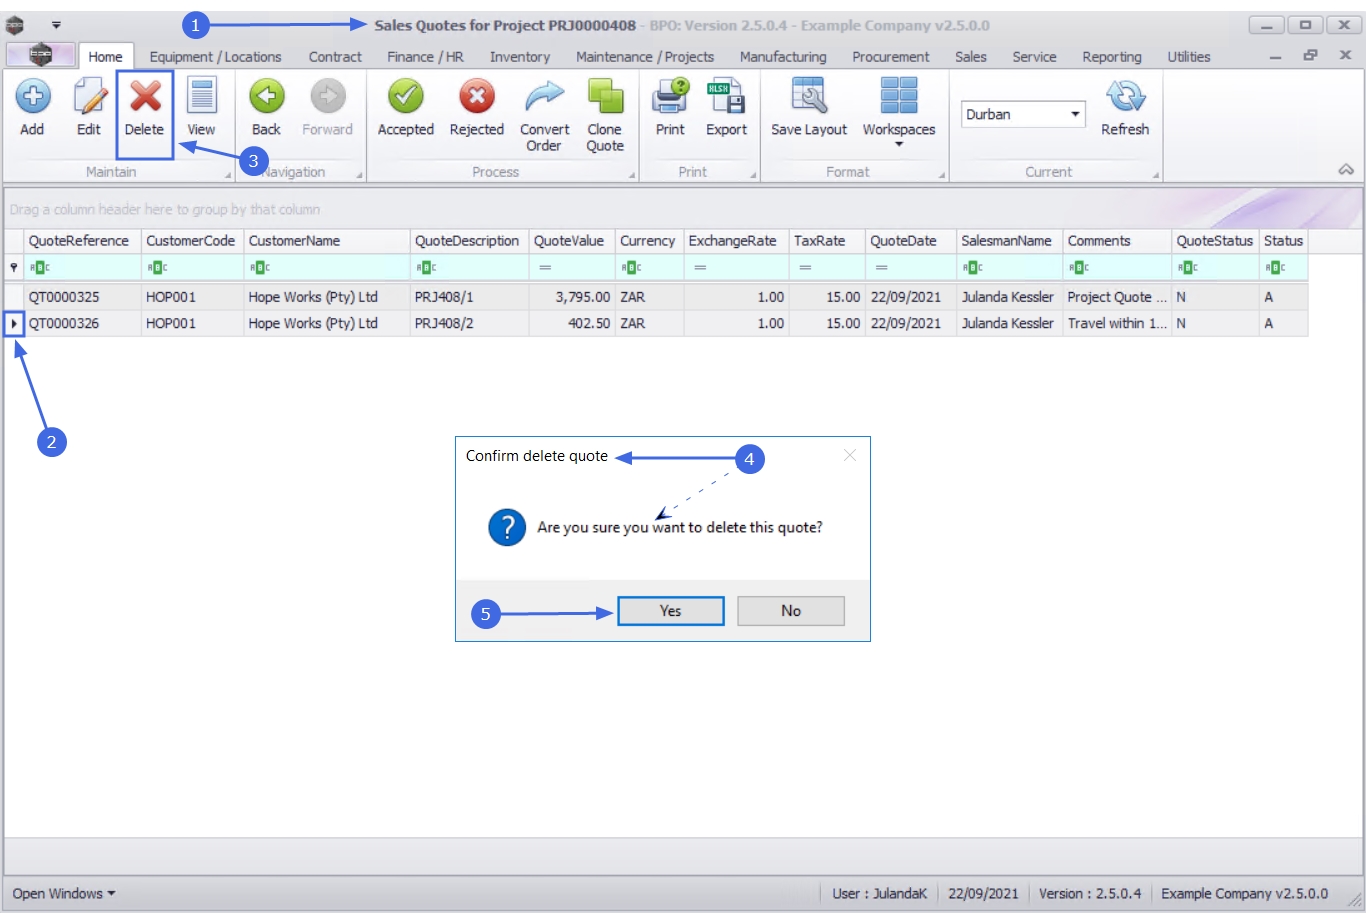The width and height of the screenshot is (1366, 913).
Task: Sort by the QuoteValue column header
Action: click(572, 241)
